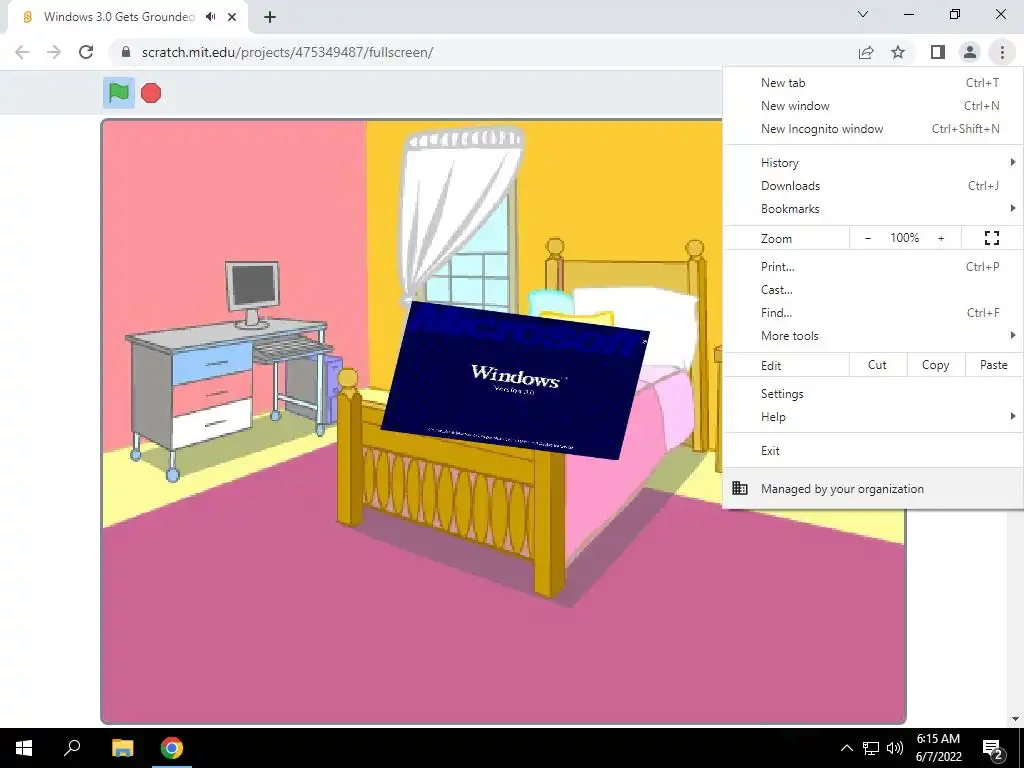Screen dimensions: 1024x768
Task: Open the notification center icon
Action: pyautogui.click(x=993, y=748)
